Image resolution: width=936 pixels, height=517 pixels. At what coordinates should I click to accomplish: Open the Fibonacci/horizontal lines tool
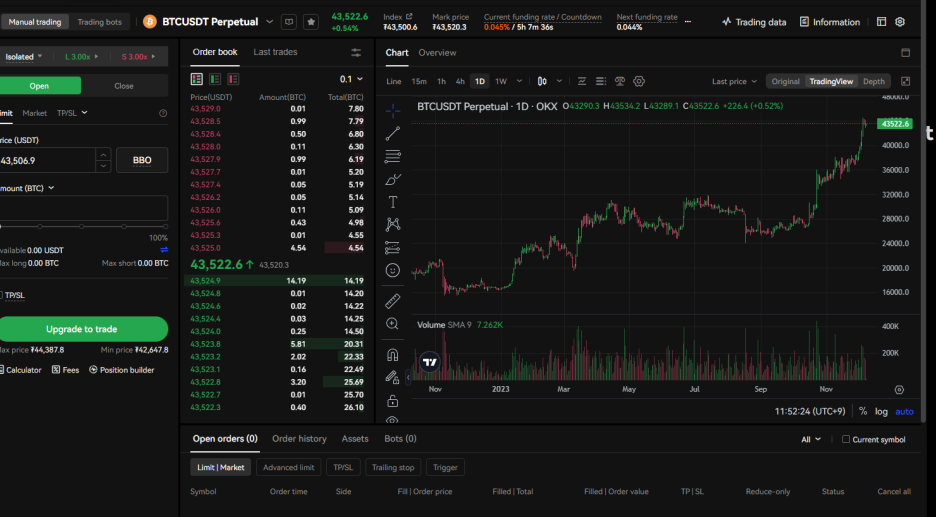coord(393,156)
